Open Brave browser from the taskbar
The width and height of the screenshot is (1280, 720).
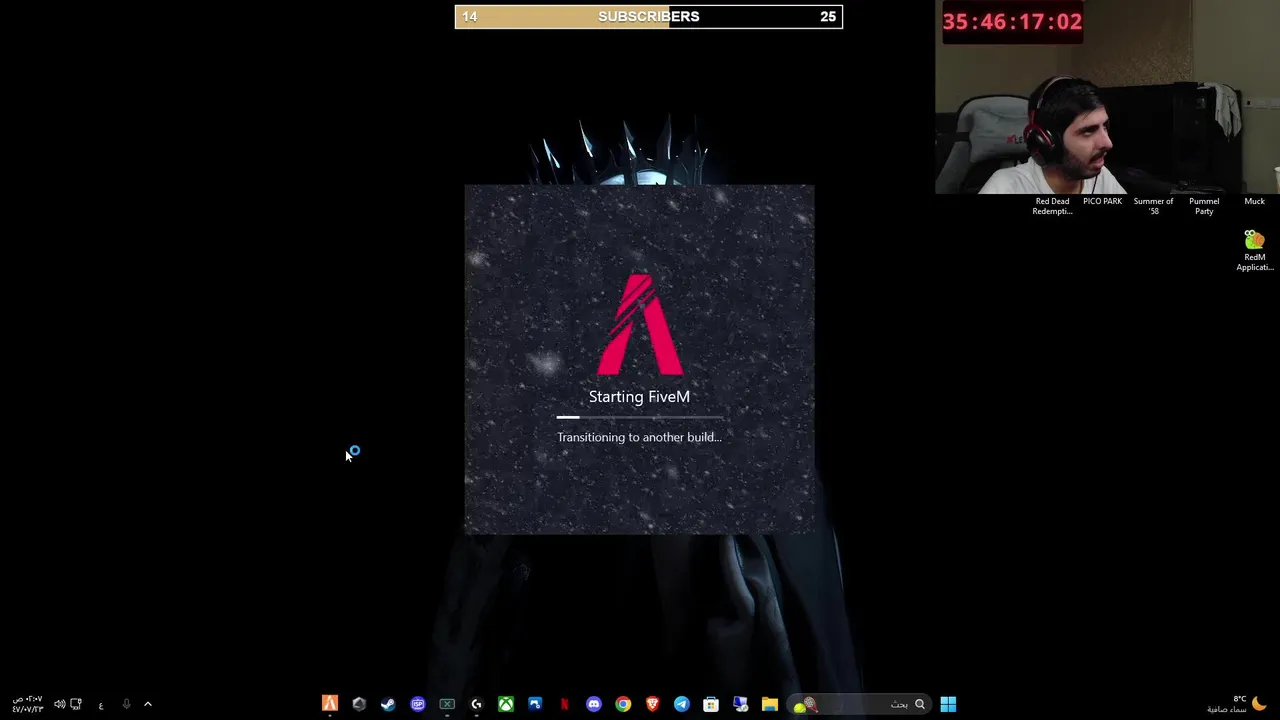(x=652, y=704)
